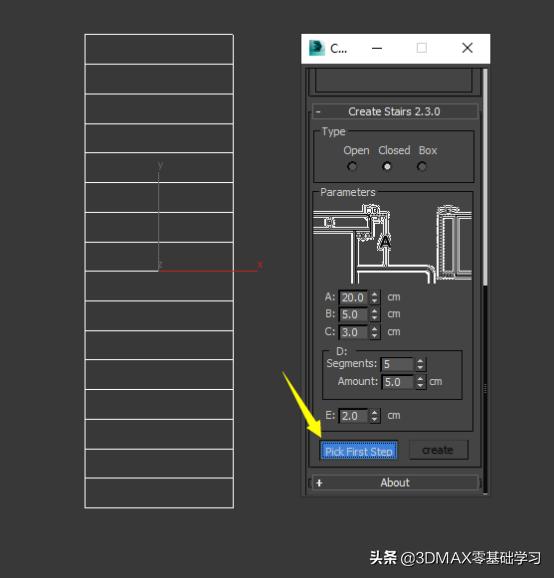Expand the About rollout
Image resolution: width=554 pixels, height=578 pixels.
point(395,483)
